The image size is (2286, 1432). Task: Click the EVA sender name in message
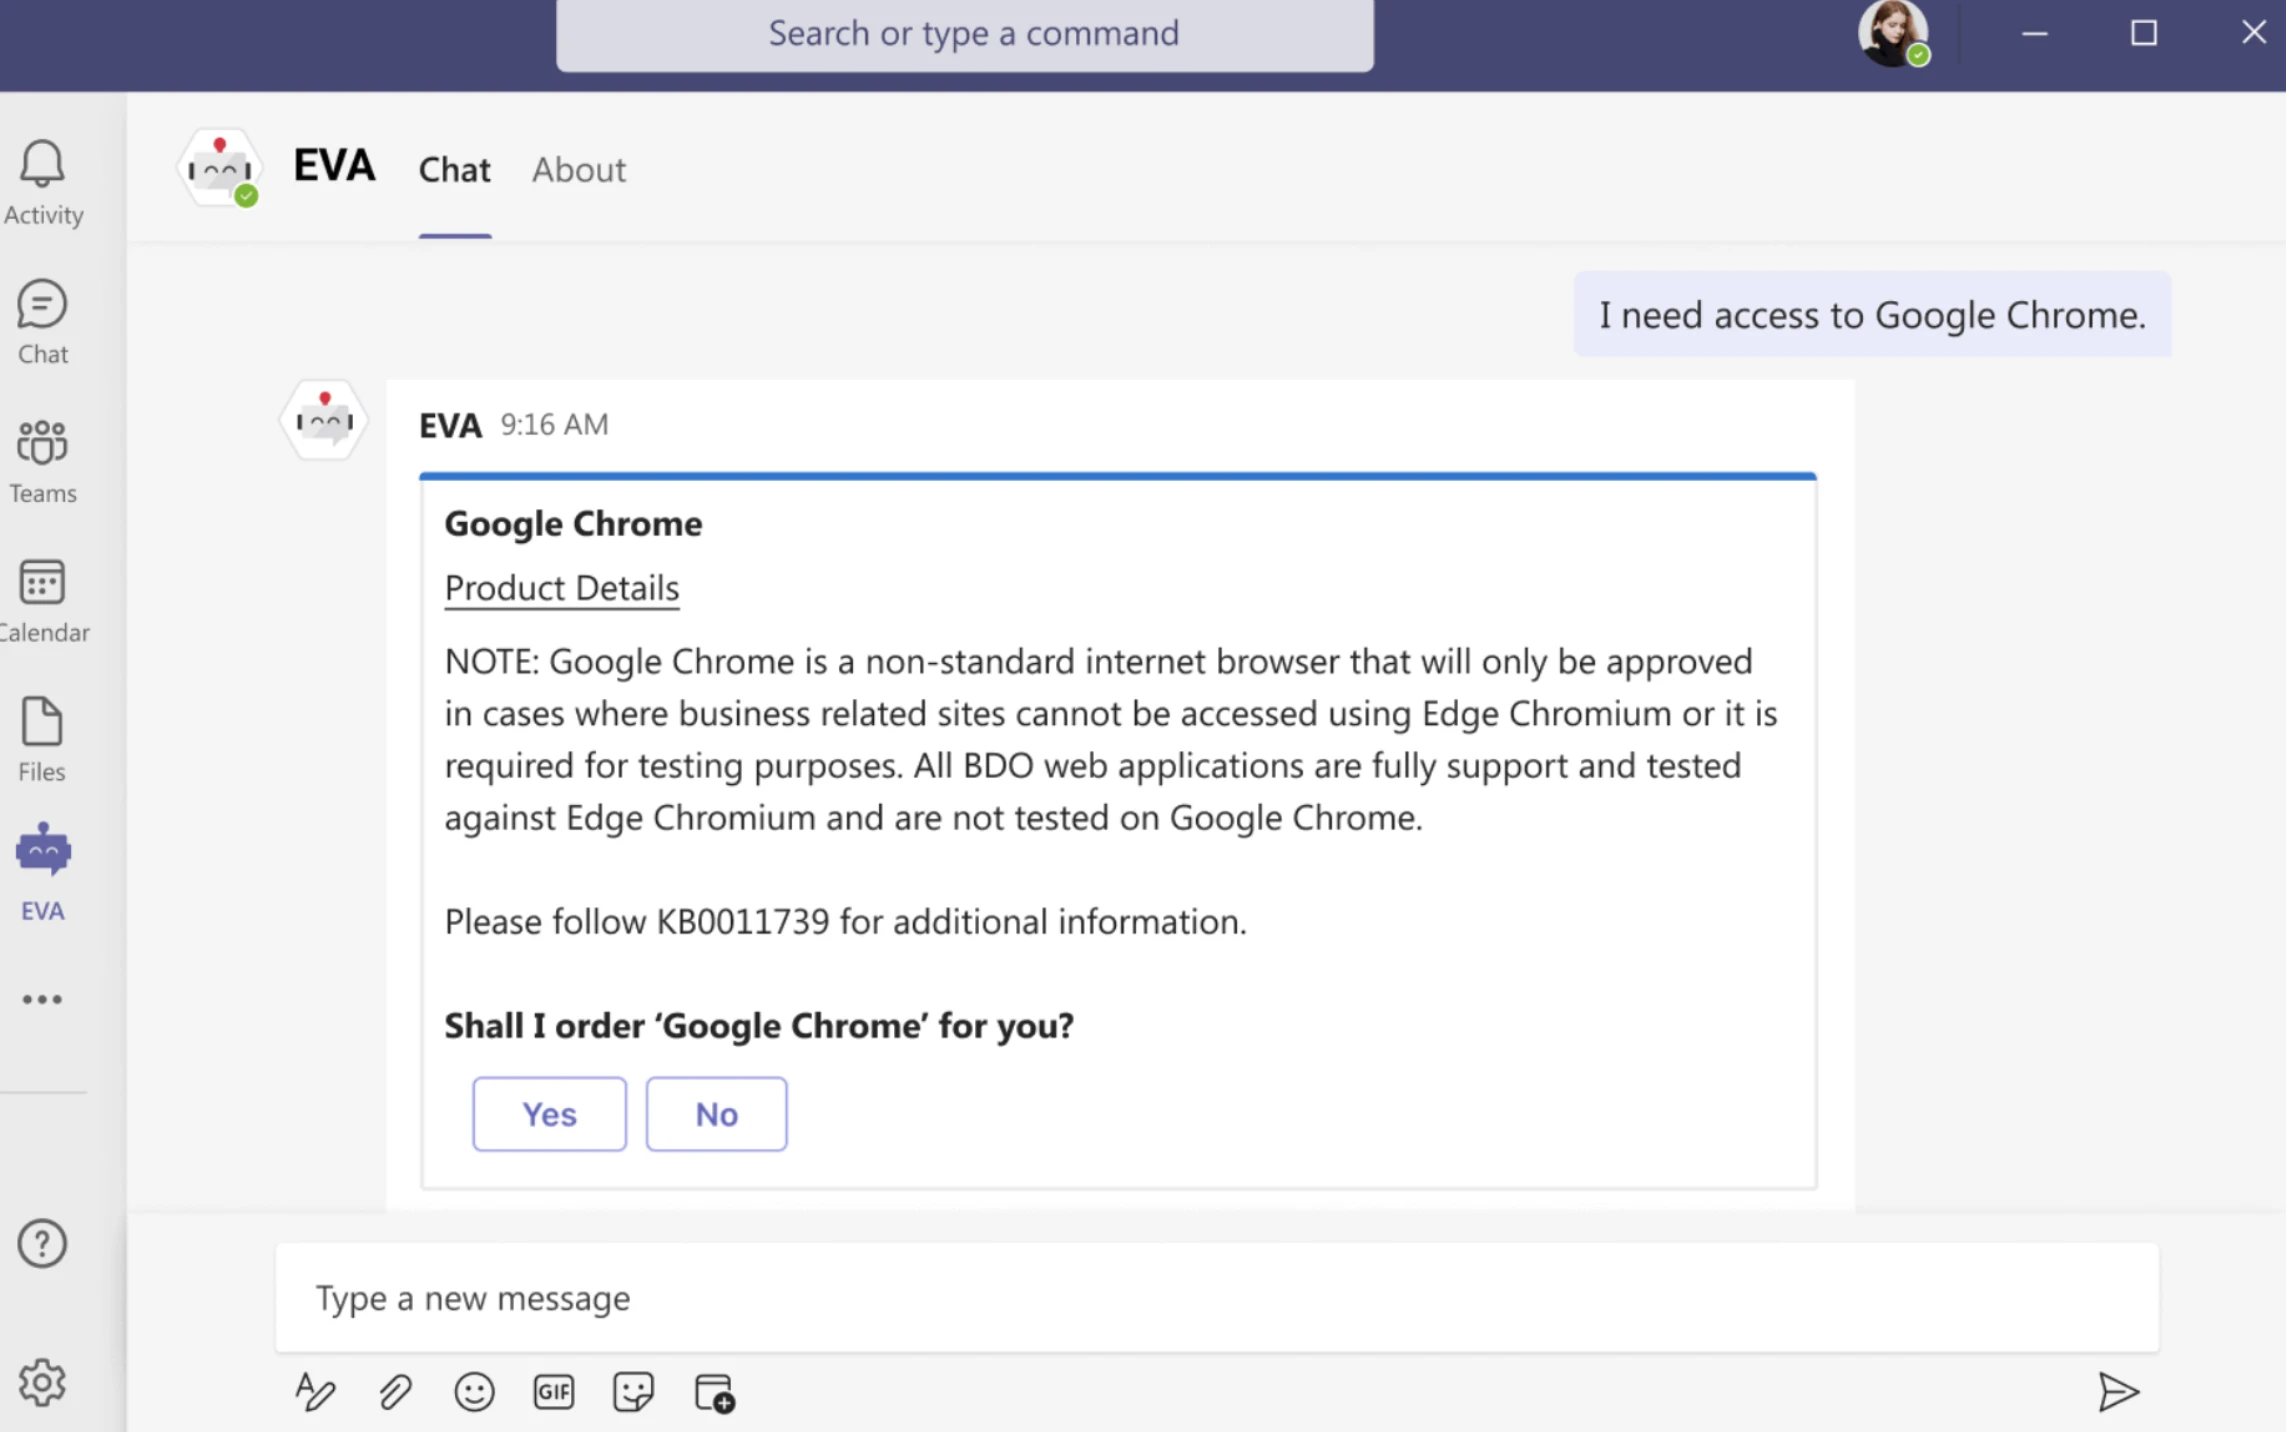[450, 425]
